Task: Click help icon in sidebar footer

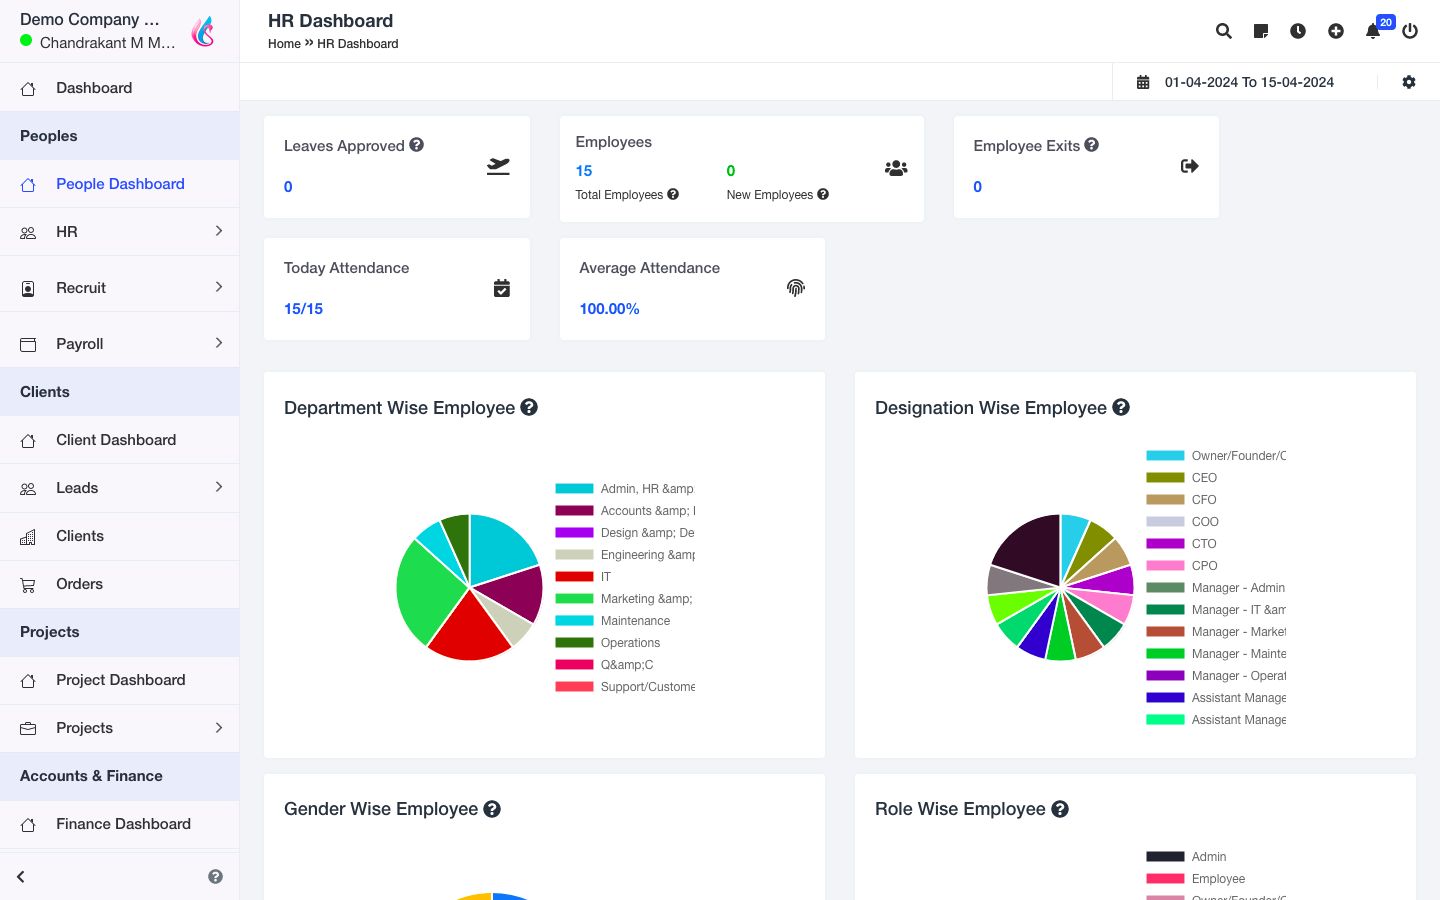Action: (215, 876)
